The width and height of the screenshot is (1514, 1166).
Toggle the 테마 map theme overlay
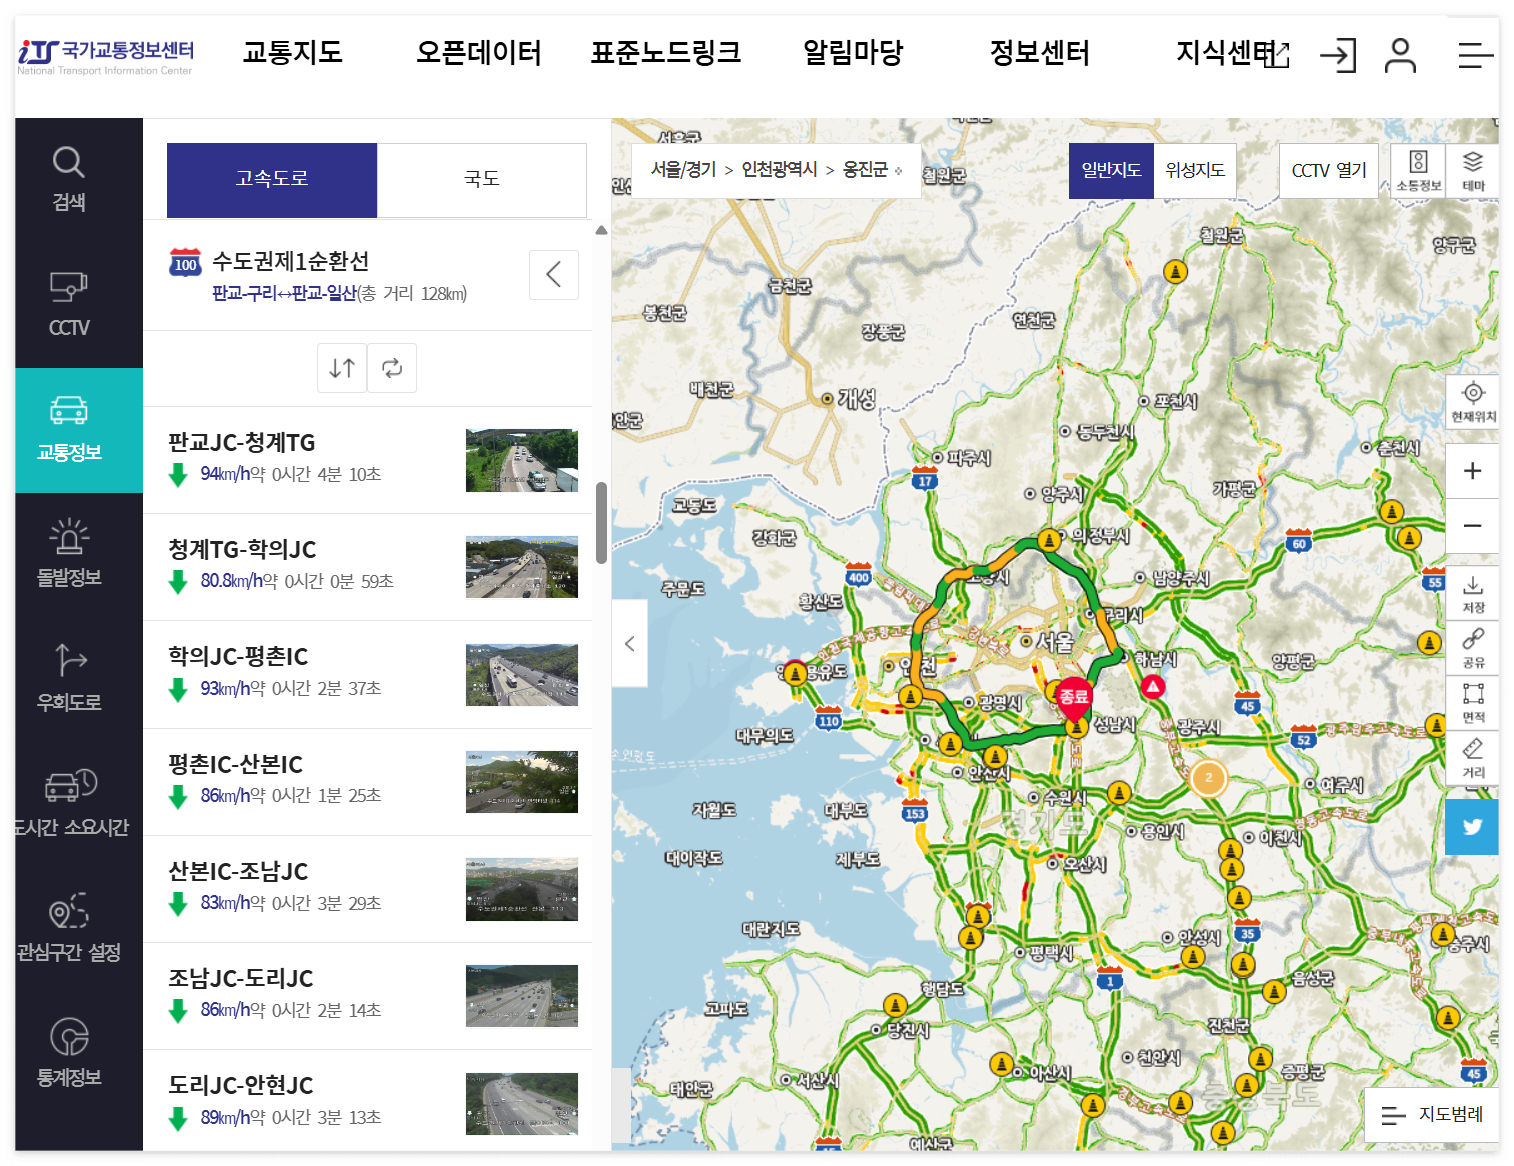pyautogui.click(x=1472, y=170)
